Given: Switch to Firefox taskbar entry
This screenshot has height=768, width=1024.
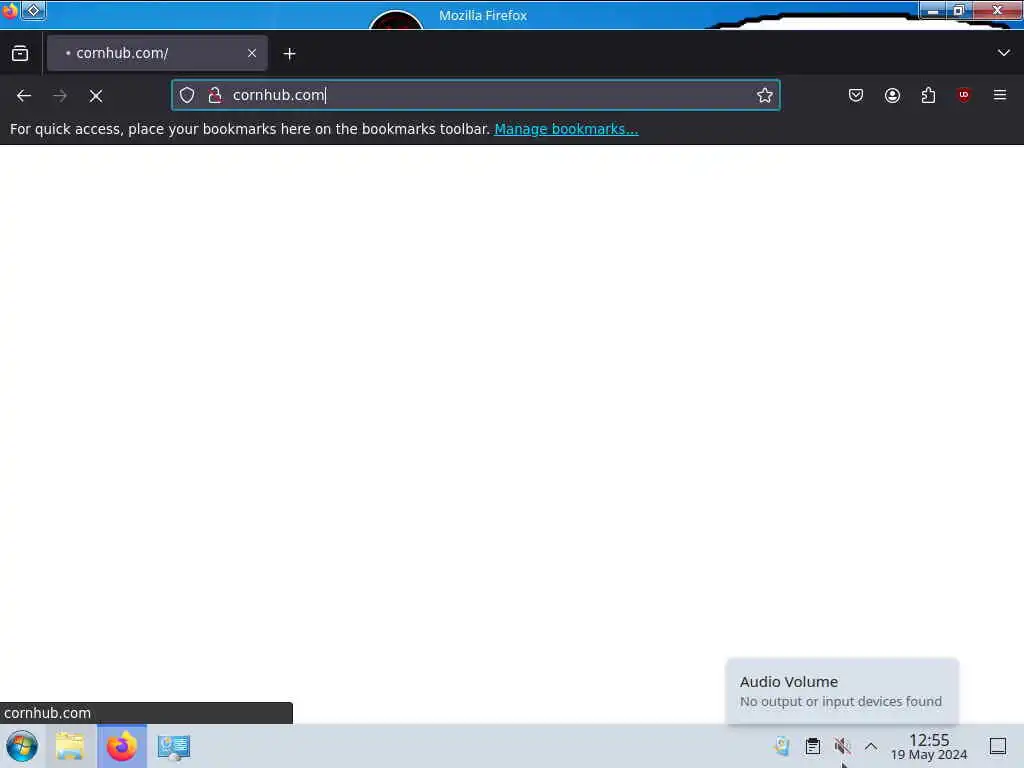Looking at the screenshot, I should (122, 746).
